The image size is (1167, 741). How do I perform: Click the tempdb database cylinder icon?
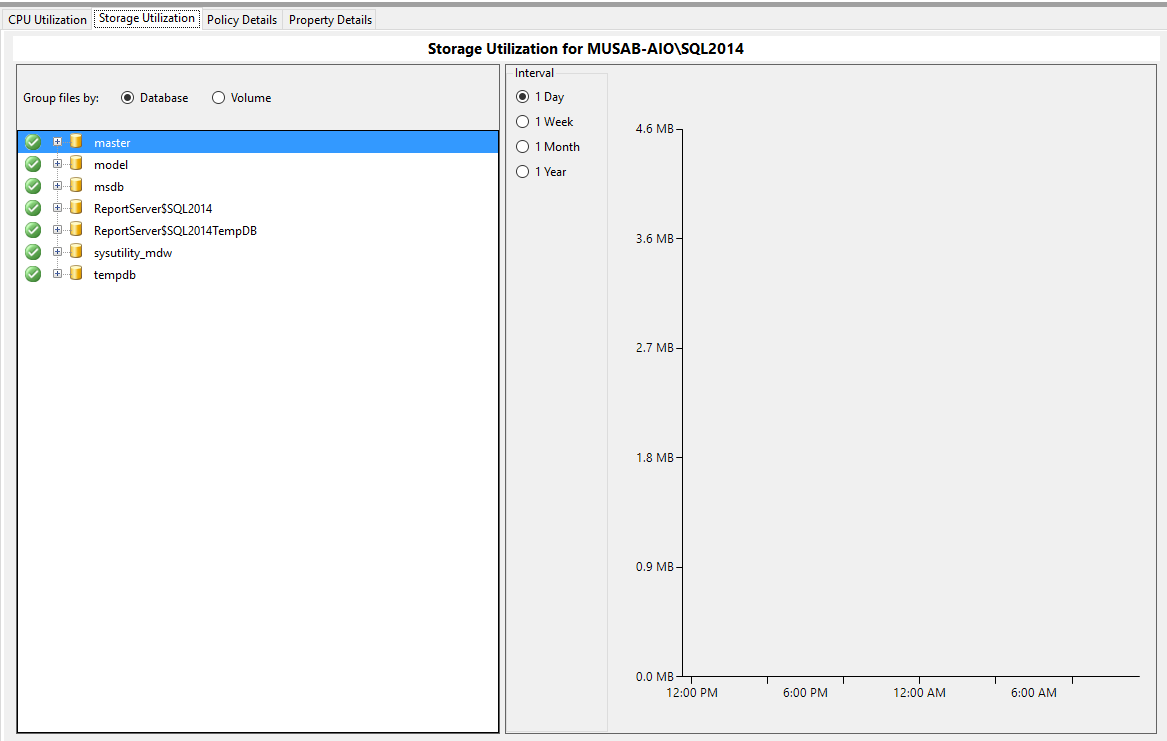point(76,273)
